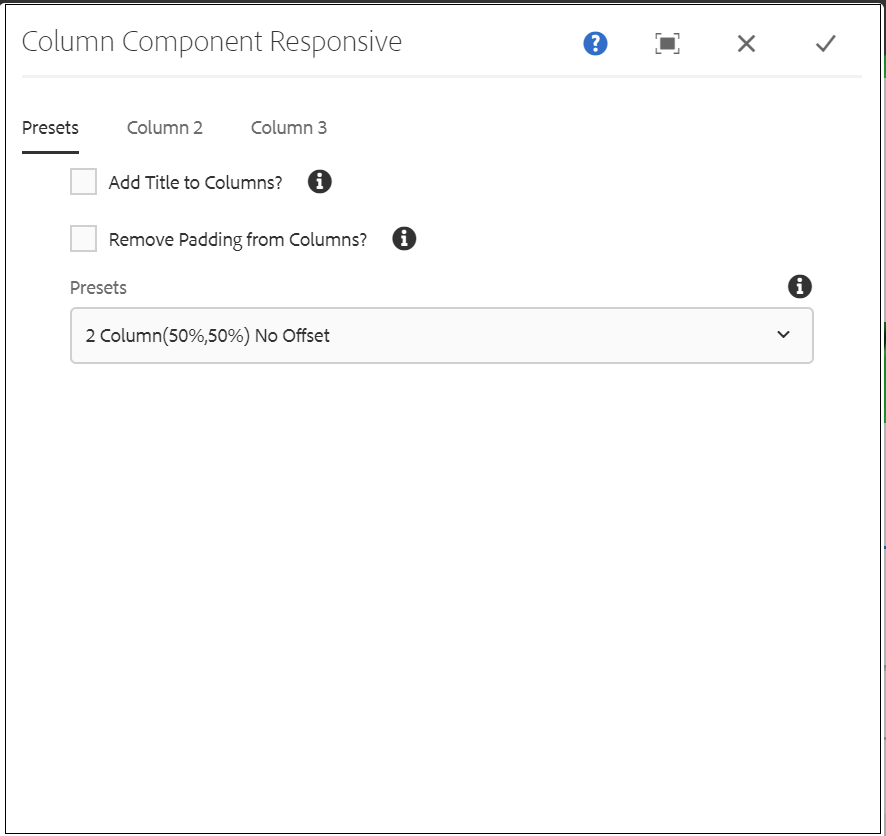This screenshot has width=886, height=836.
Task: Show info for the Presets field
Action: [x=799, y=287]
